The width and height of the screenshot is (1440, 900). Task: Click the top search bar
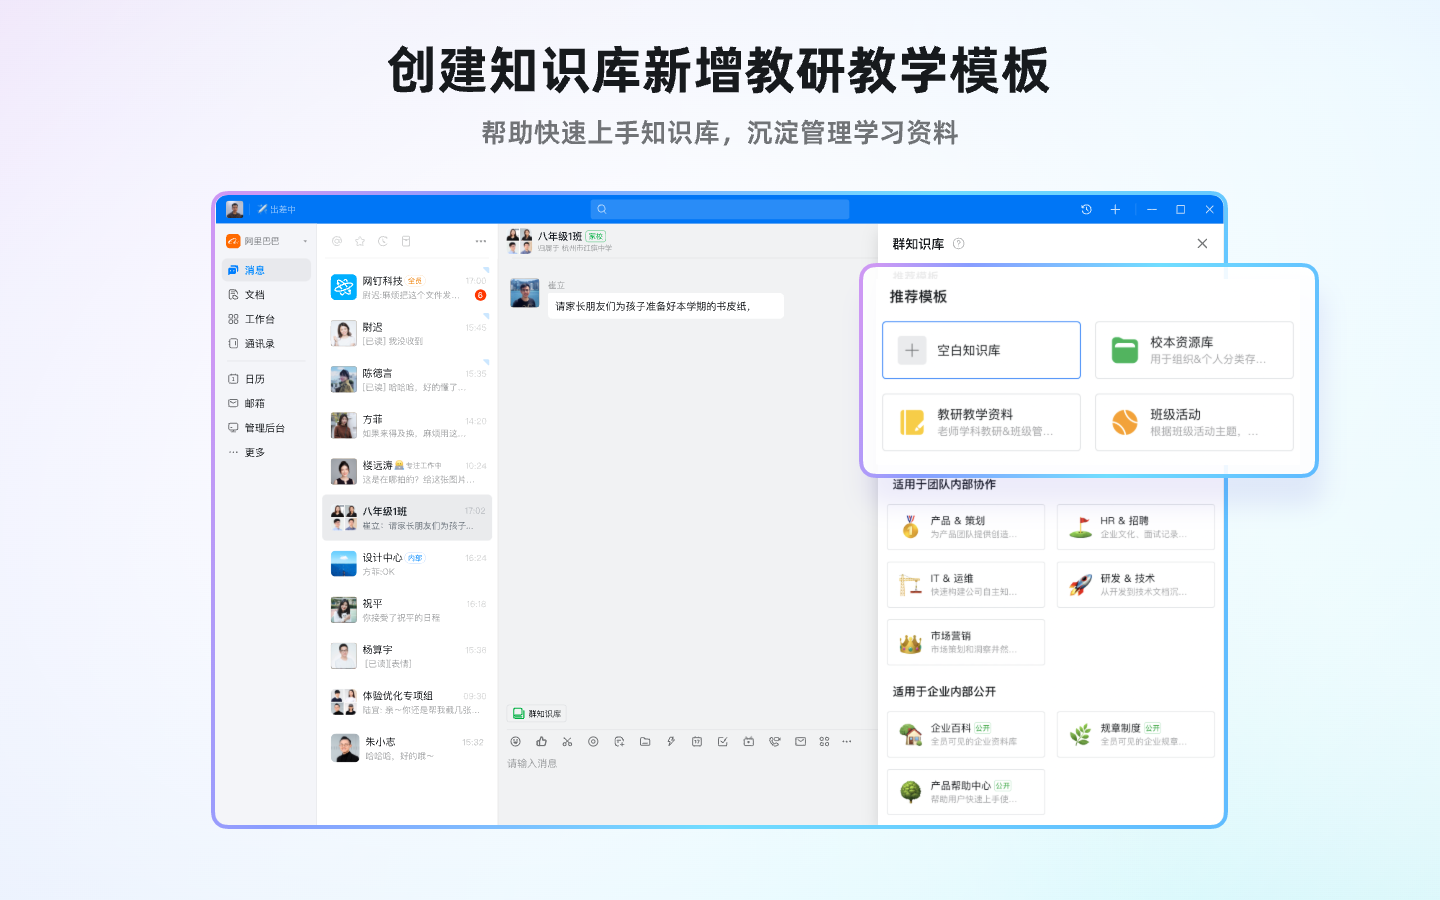[x=720, y=209]
